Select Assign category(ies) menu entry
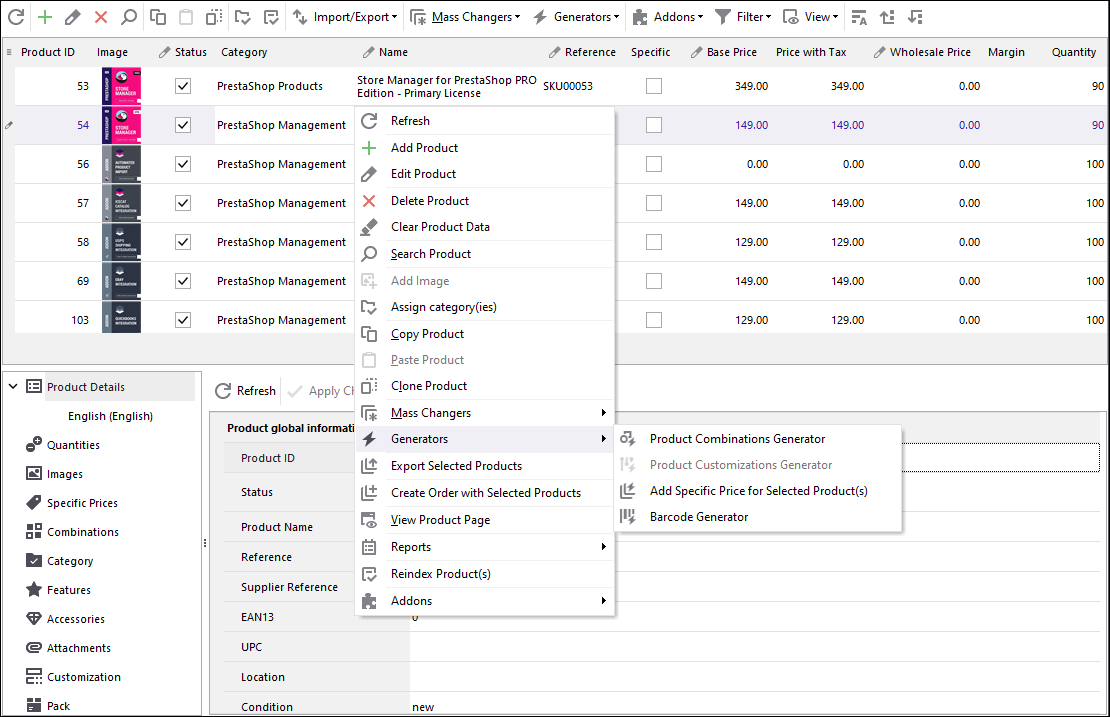This screenshot has height=717, width=1110. point(486,307)
